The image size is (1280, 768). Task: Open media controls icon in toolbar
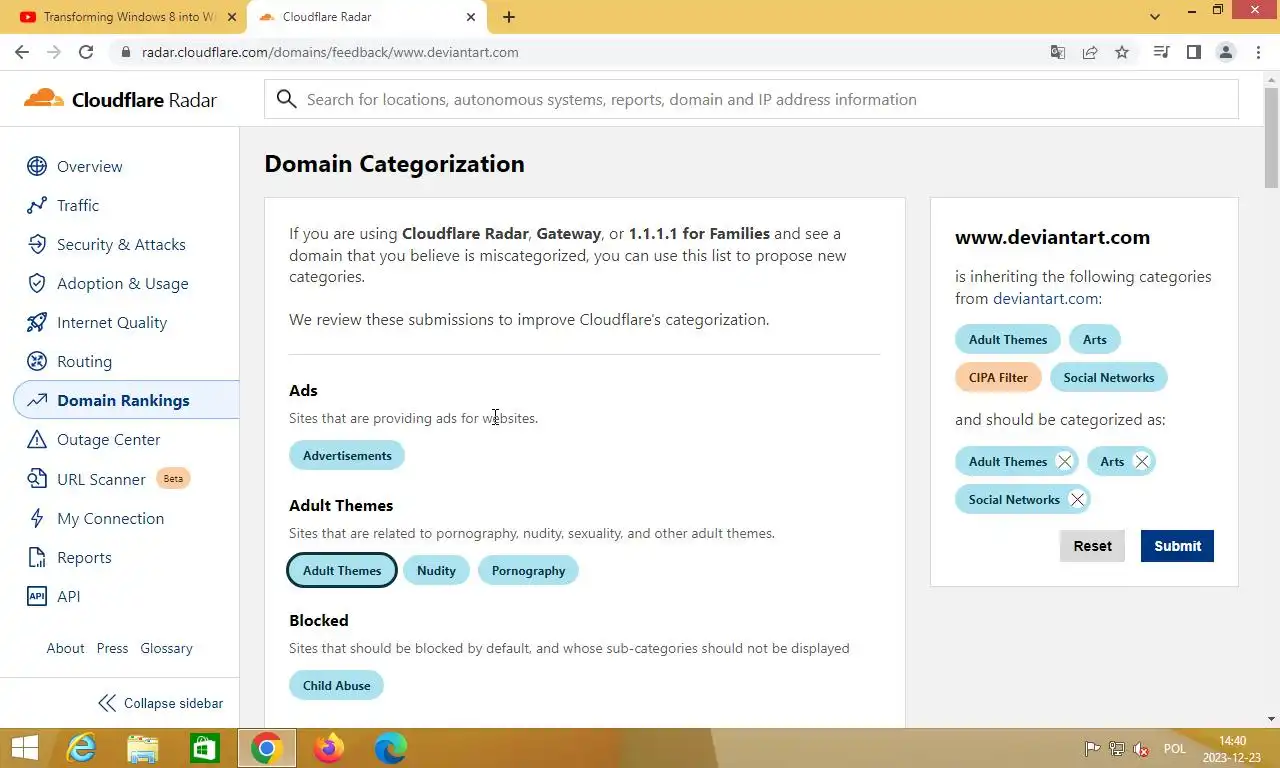point(1161,52)
